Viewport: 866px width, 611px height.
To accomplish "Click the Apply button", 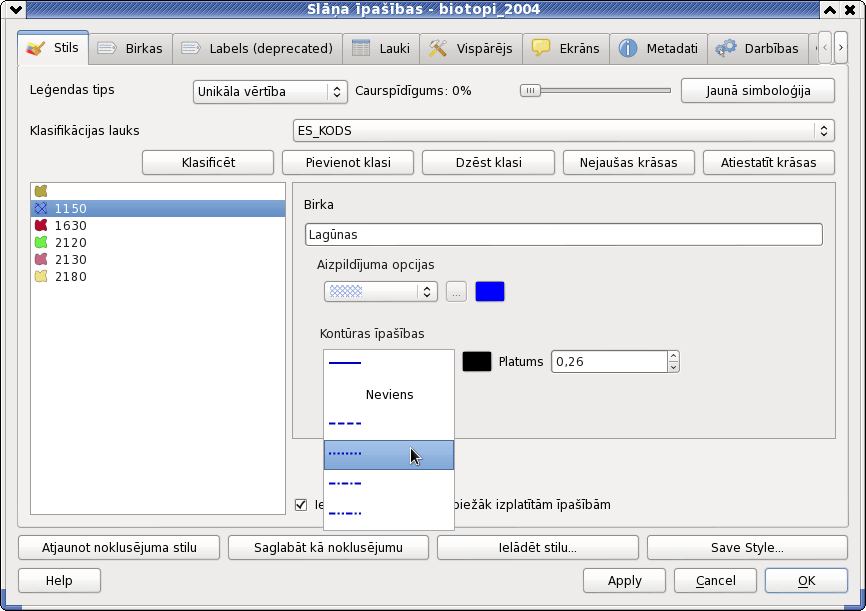I will click(x=625, y=581).
